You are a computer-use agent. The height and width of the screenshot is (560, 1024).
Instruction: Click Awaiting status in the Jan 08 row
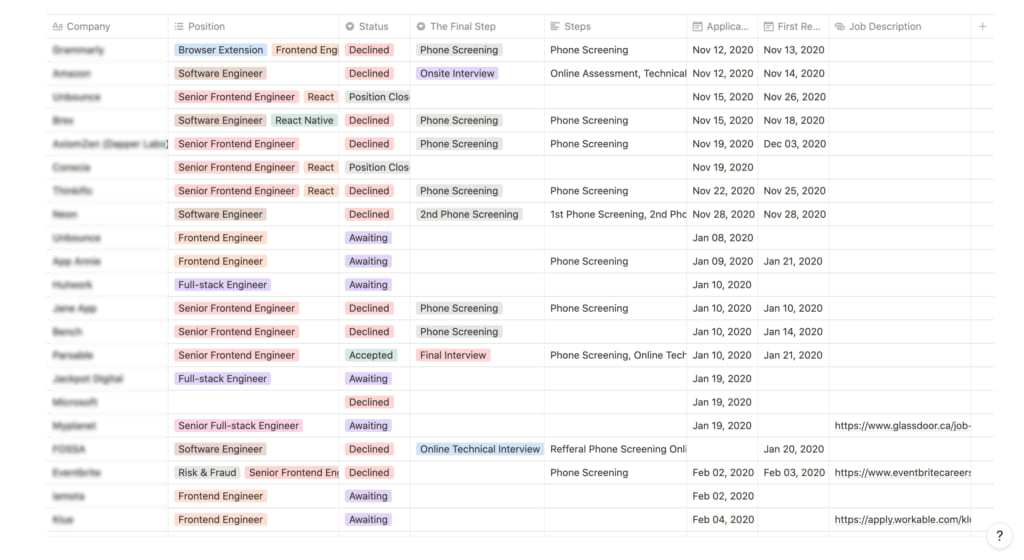(368, 238)
